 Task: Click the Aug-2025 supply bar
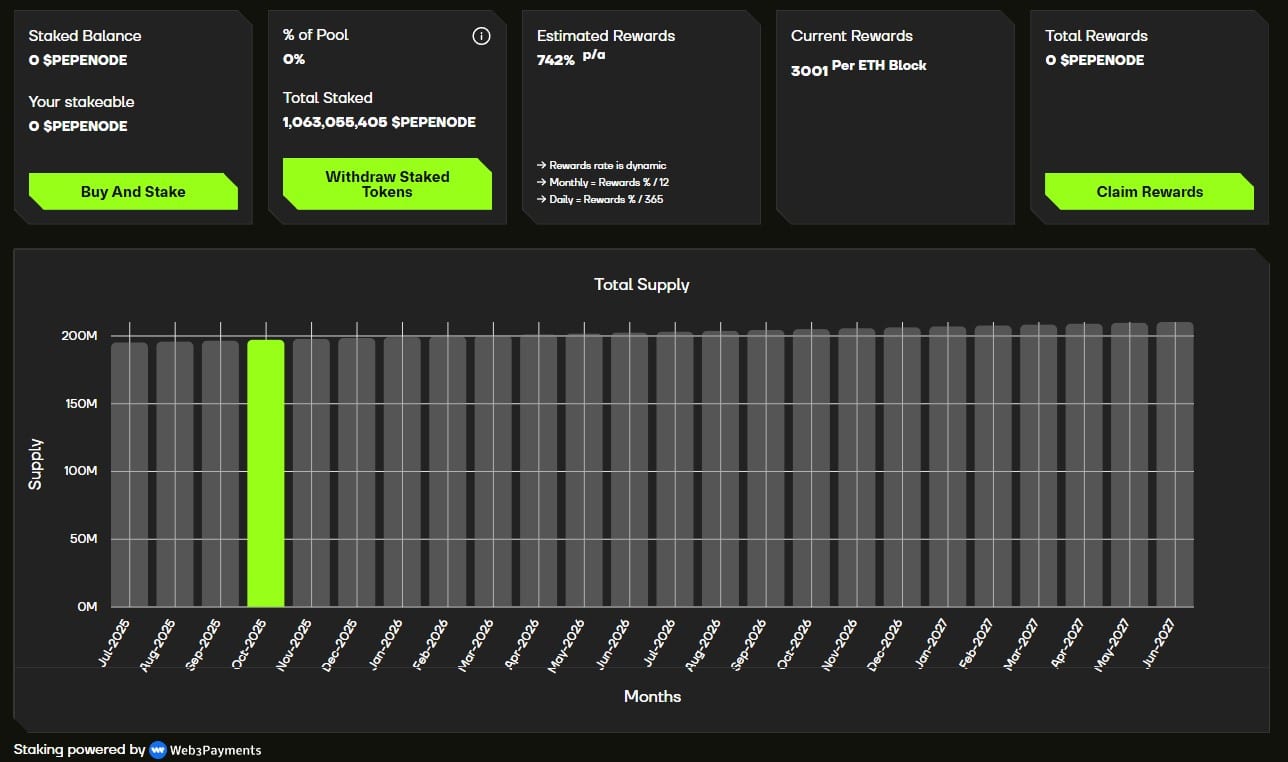[175, 474]
